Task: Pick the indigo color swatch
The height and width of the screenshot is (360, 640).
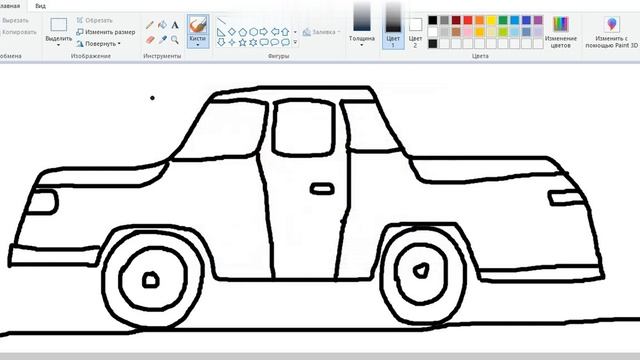Action: point(527,20)
